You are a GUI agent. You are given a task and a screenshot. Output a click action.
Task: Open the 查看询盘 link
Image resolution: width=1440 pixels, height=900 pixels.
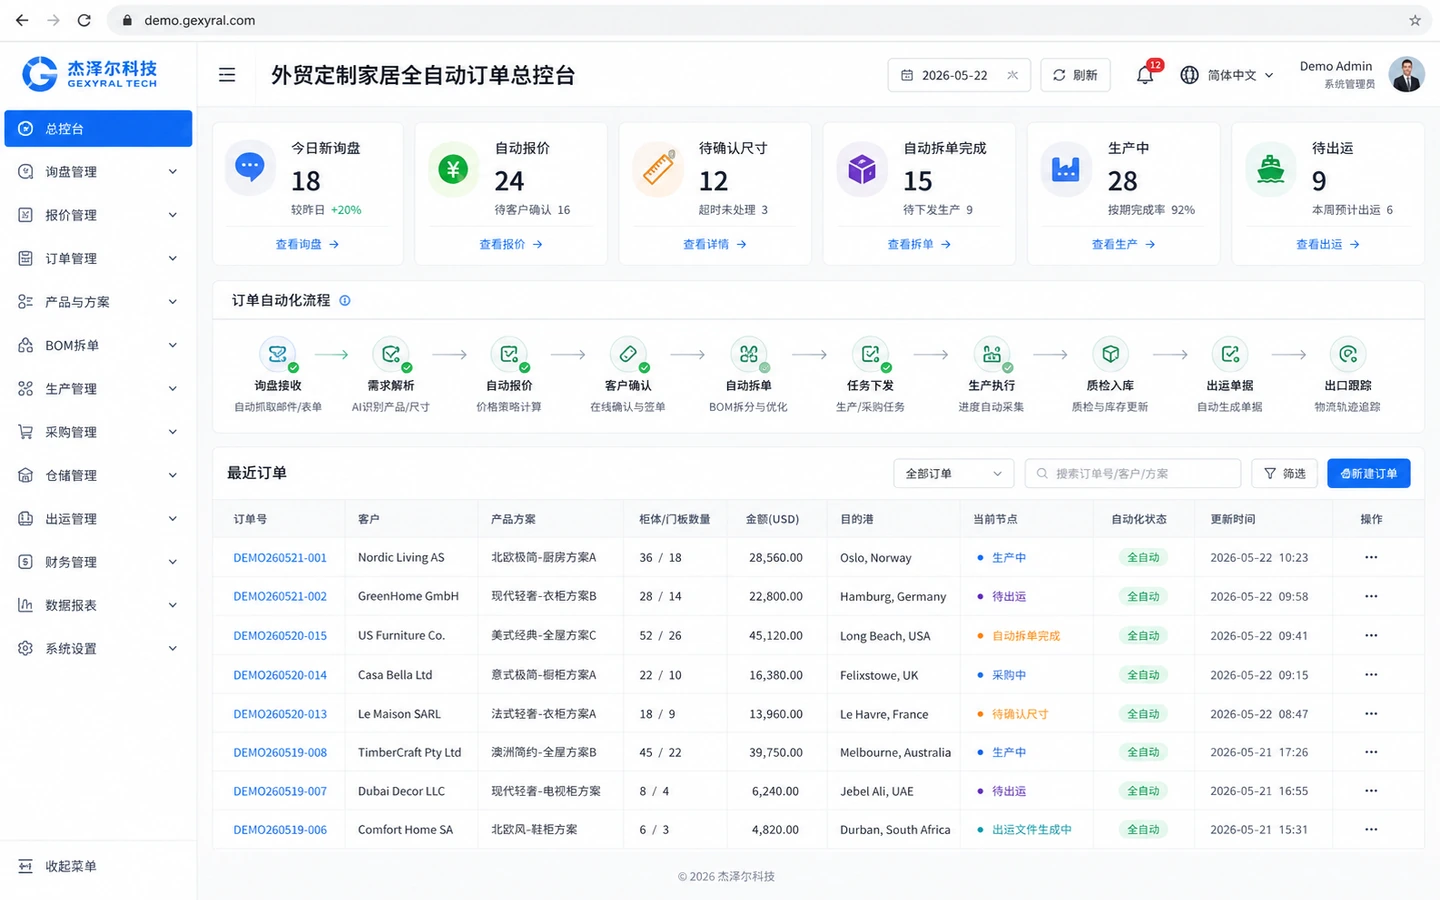pos(307,244)
